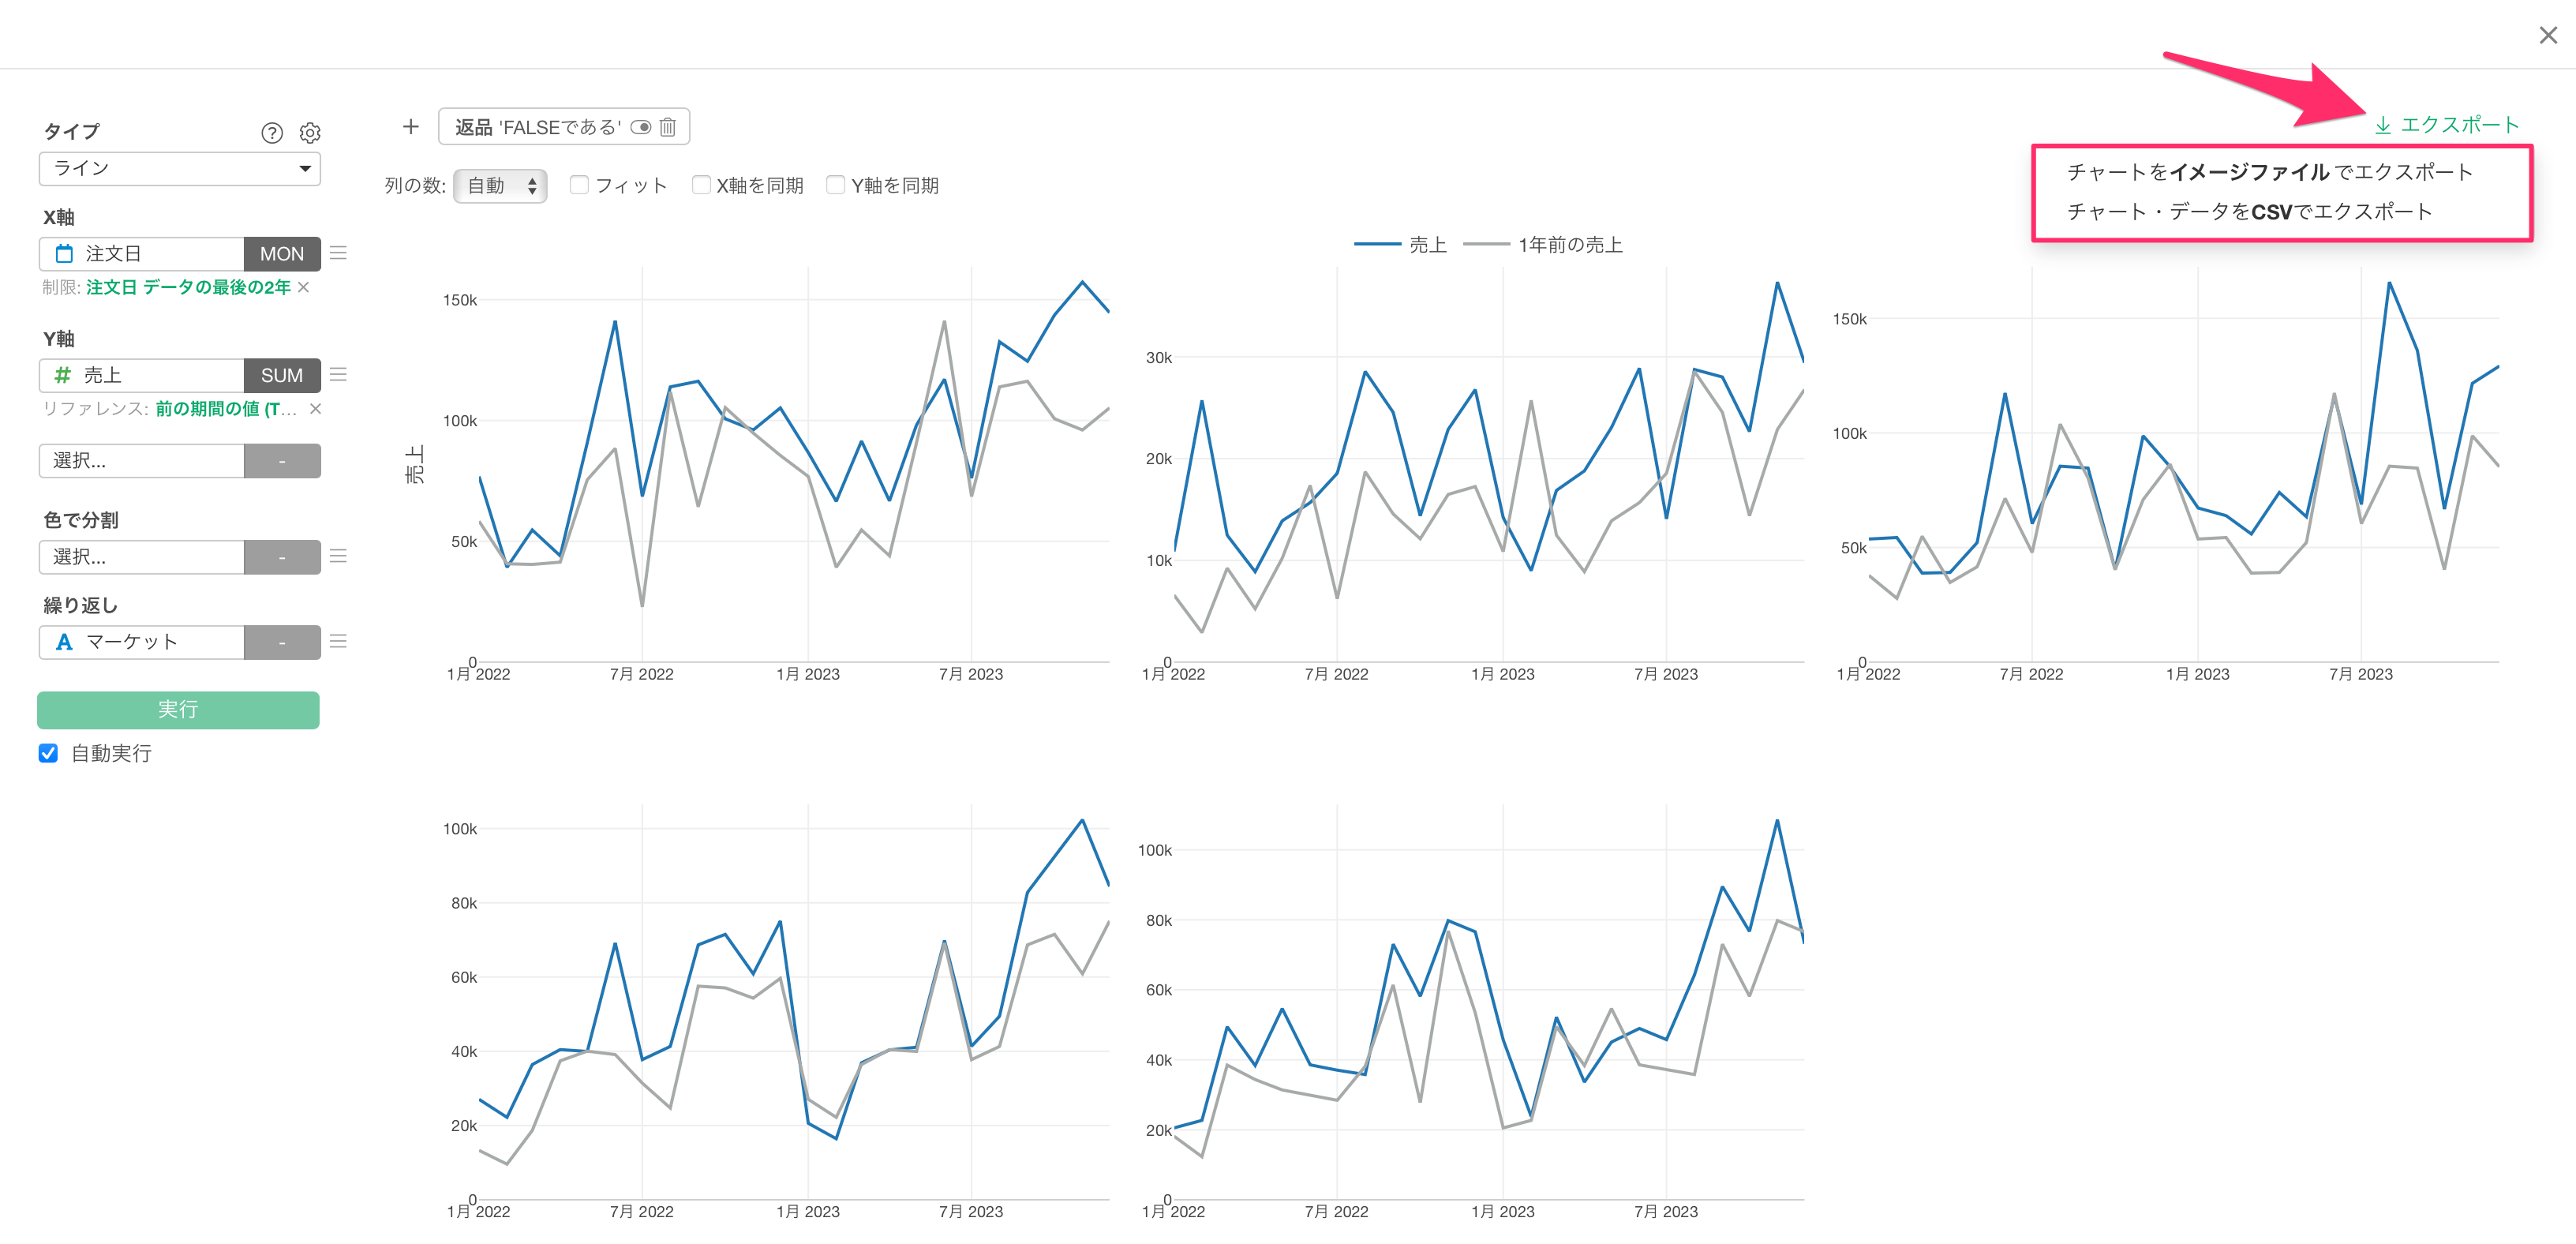Choose export chart data as CSV

[x=2249, y=211]
